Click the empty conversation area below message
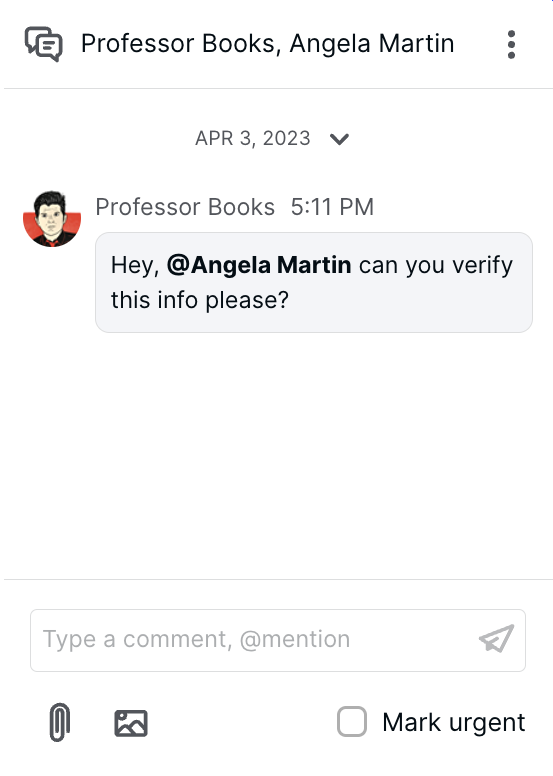Screen dimensions: 553x776 pos(277,455)
